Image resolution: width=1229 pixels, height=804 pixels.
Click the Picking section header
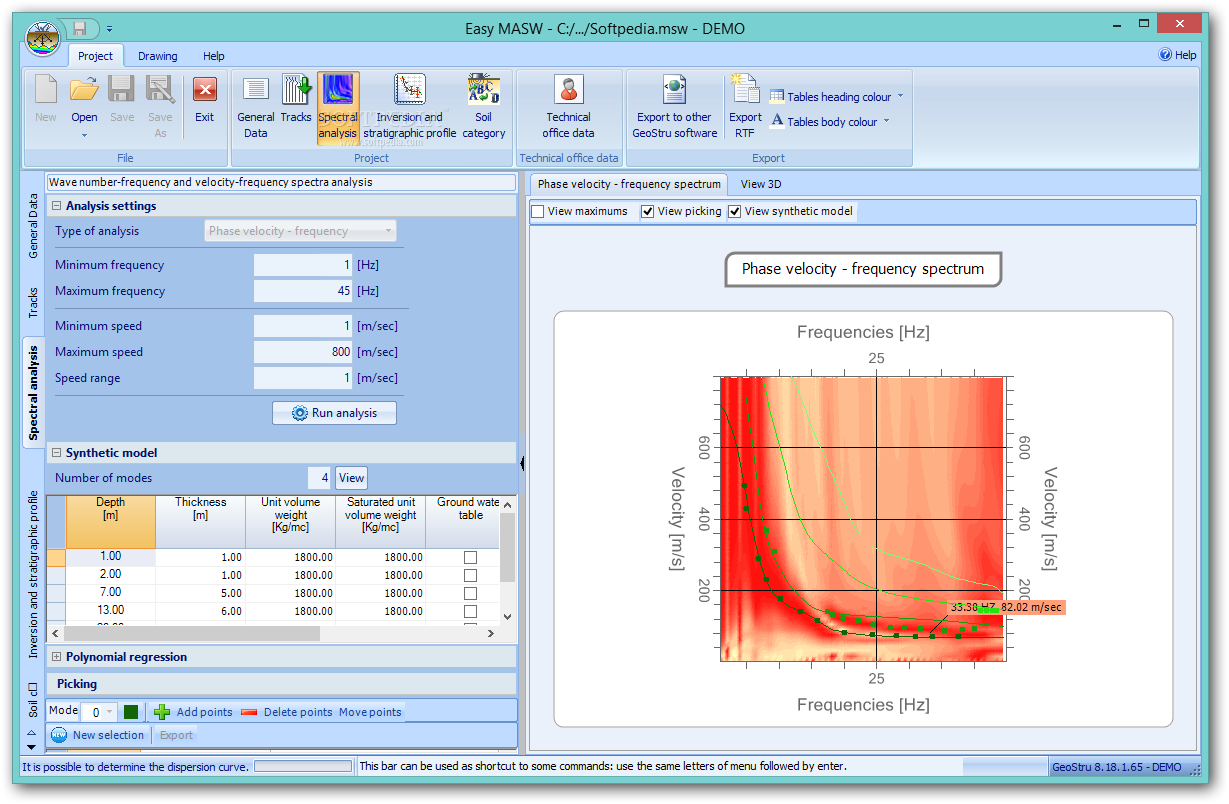coord(281,684)
